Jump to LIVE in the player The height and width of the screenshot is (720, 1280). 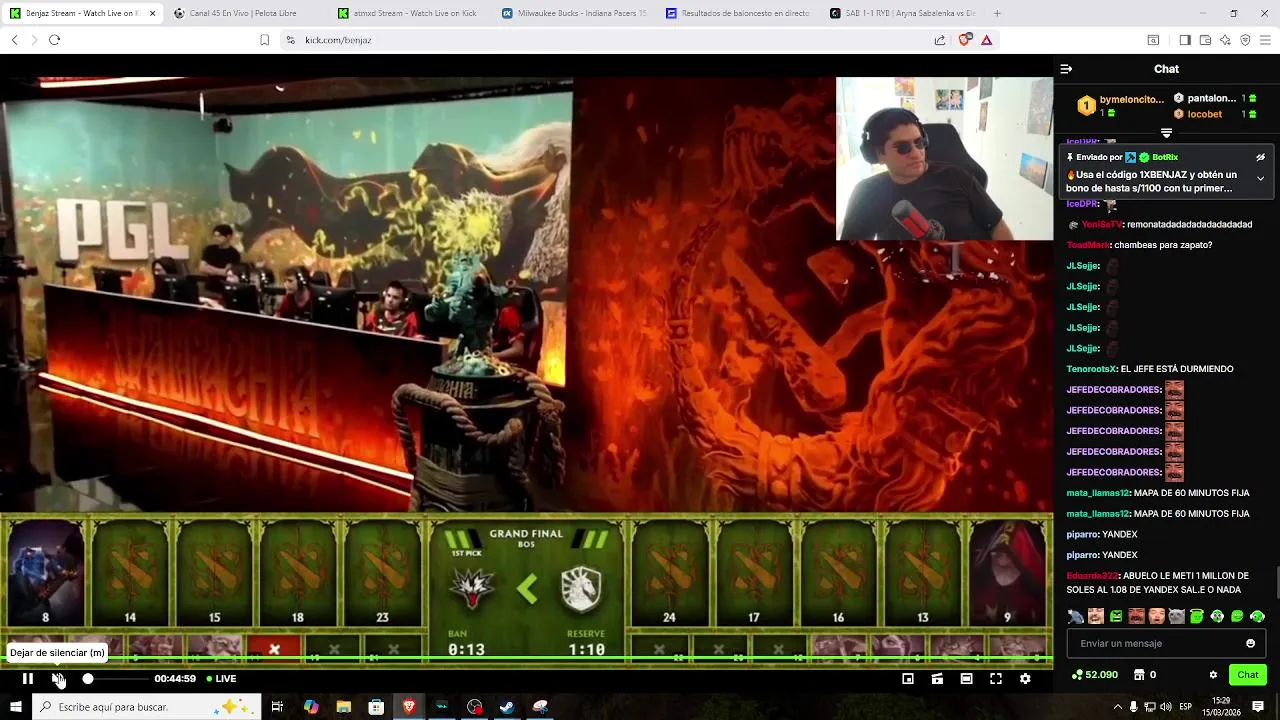pyautogui.click(x=221, y=679)
